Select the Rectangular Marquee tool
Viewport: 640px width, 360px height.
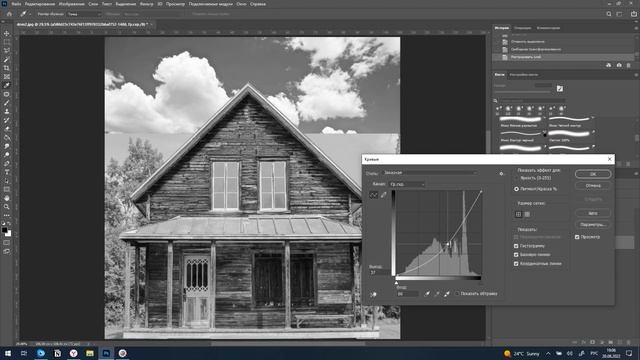[7, 42]
